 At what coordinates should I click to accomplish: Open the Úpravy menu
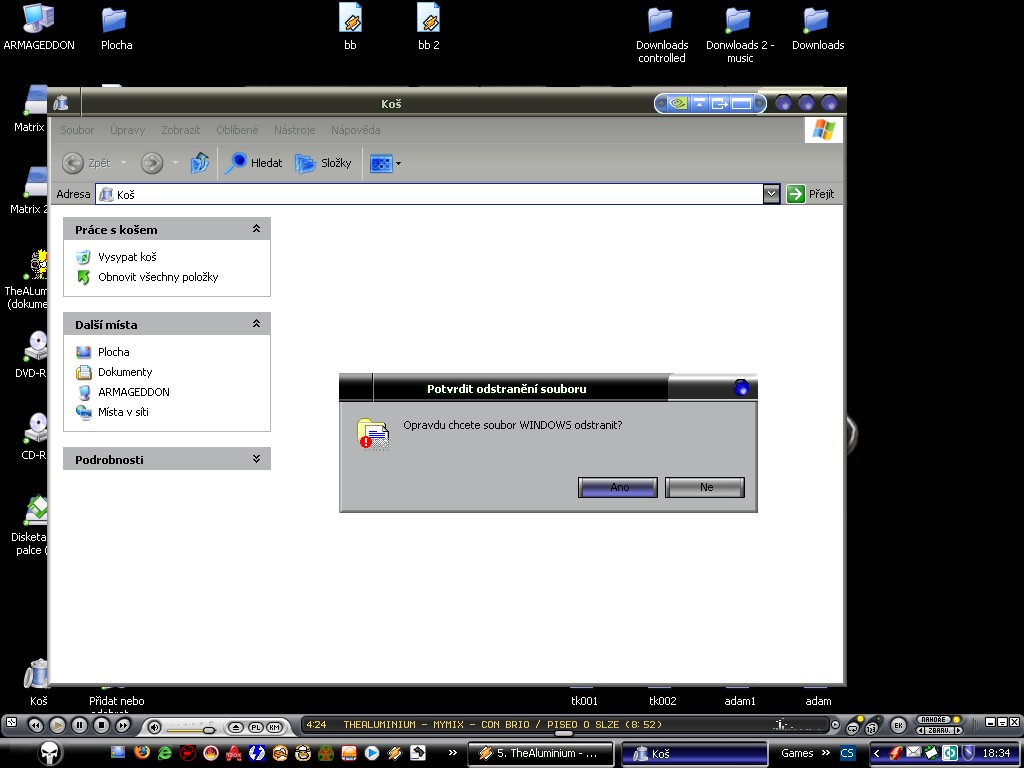pyautogui.click(x=127, y=130)
